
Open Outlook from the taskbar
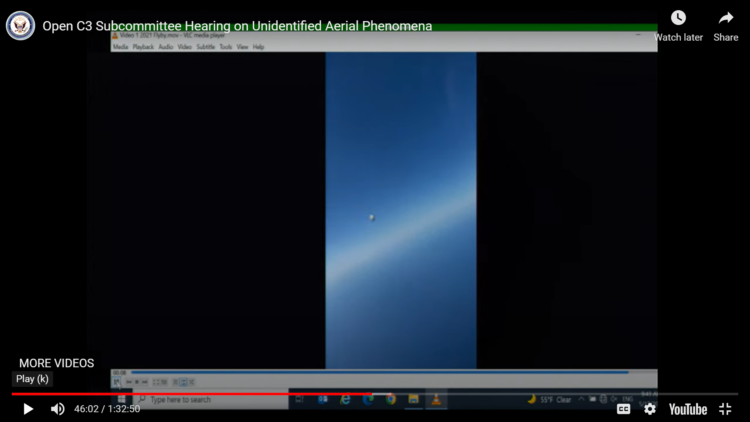point(323,400)
